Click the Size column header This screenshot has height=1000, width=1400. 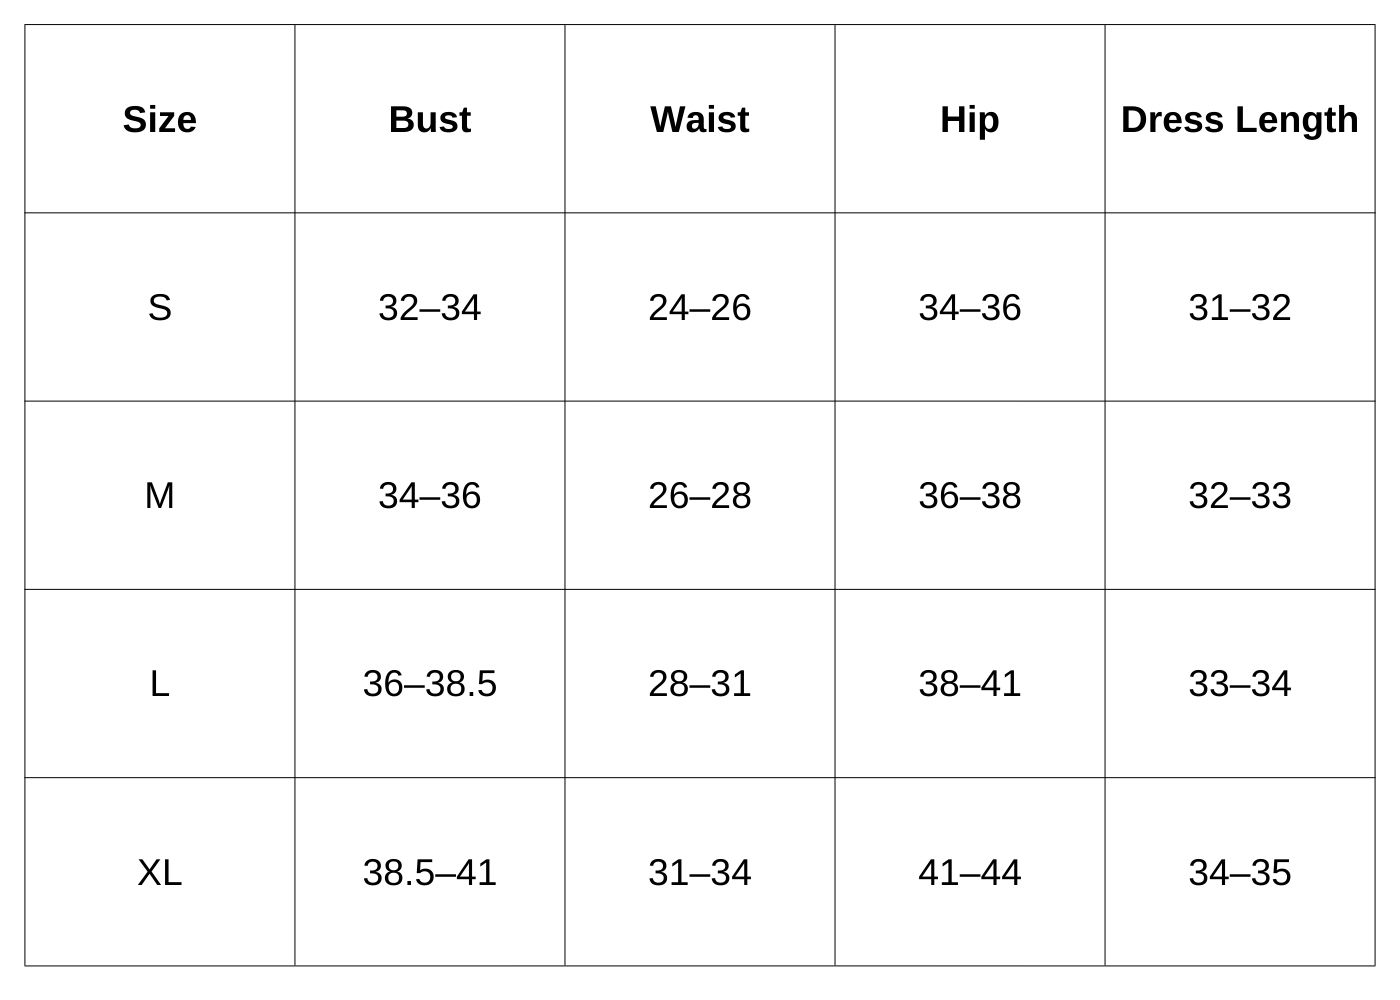pos(160,120)
